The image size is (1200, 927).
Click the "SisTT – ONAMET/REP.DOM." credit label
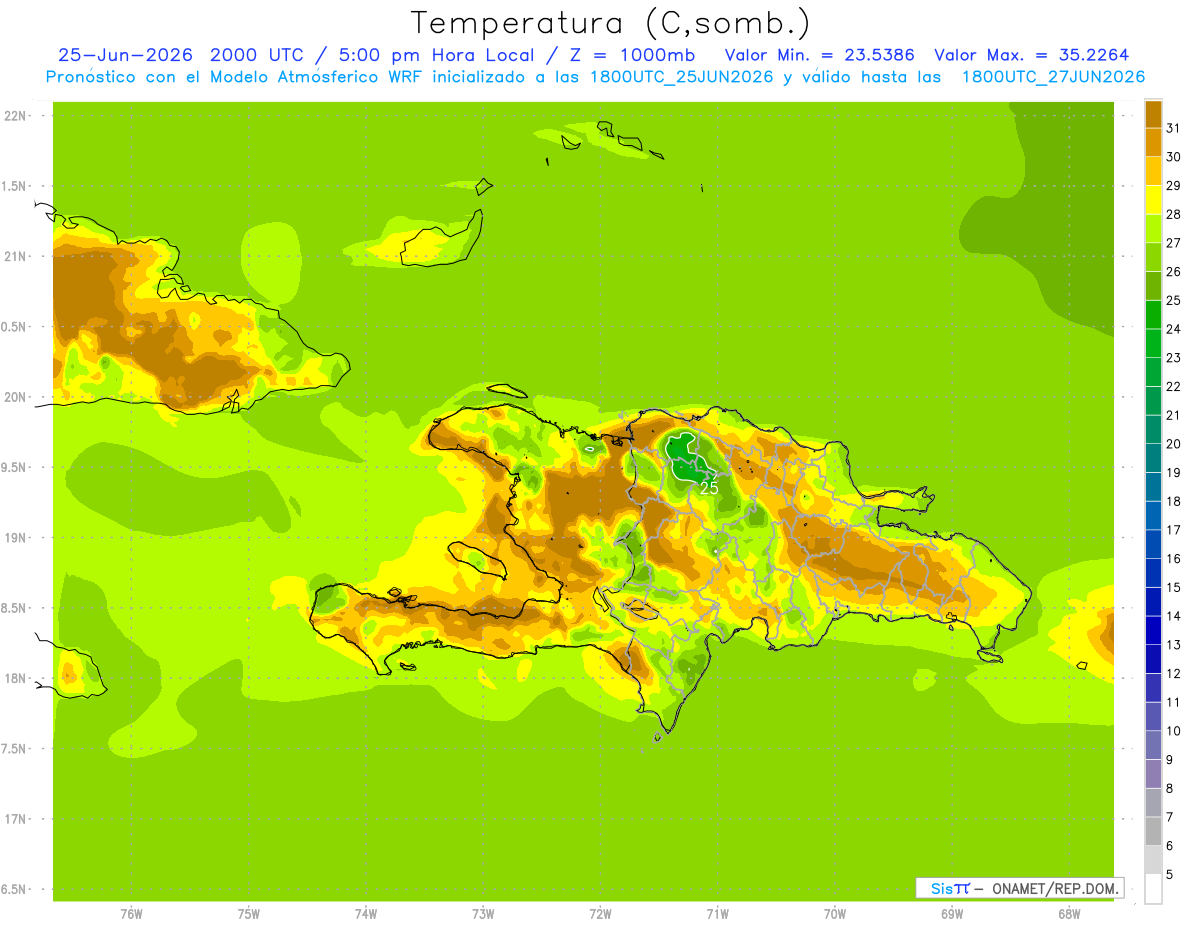(1020, 888)
